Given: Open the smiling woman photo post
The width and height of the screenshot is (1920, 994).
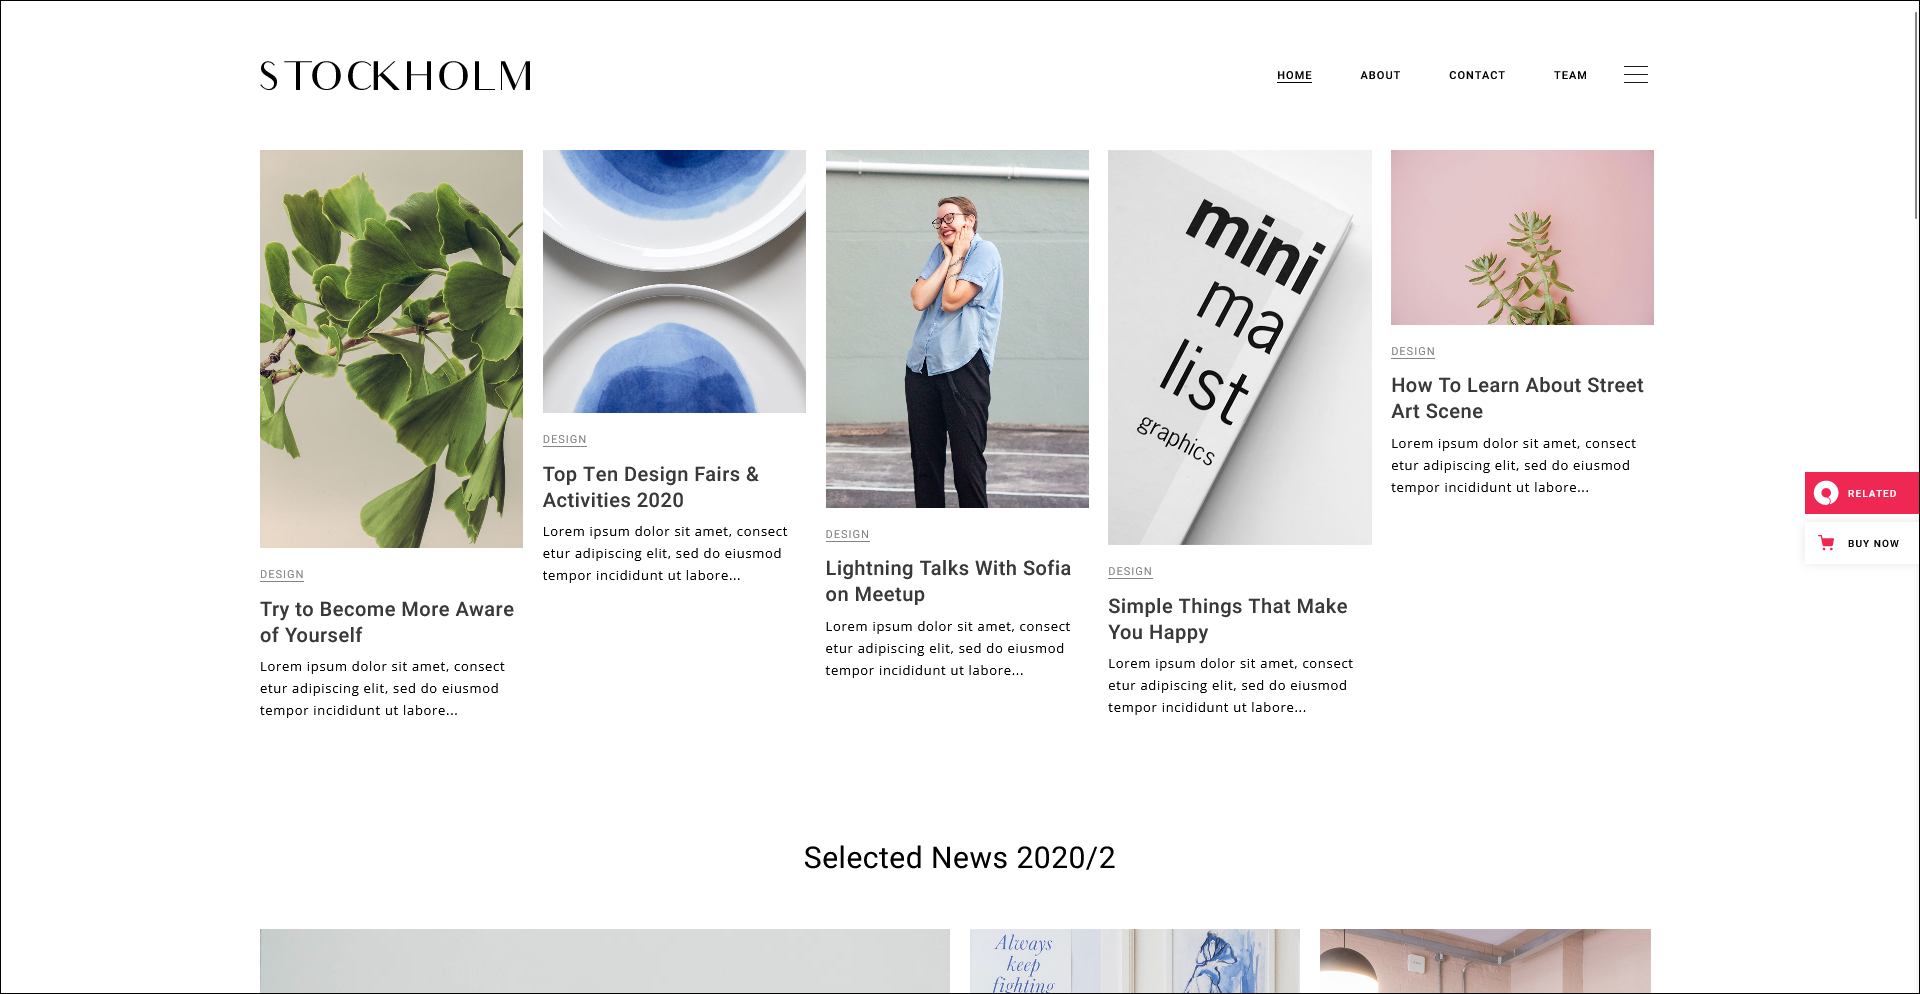Looking at the screenshot, I should [957, 329].
